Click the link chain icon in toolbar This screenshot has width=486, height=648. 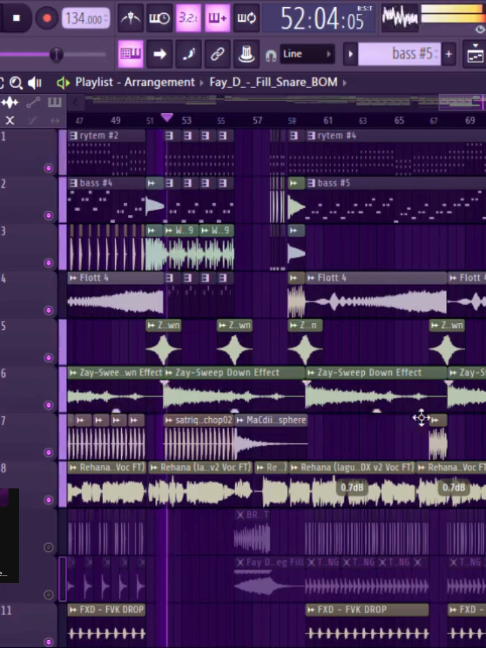click(217, 54)
